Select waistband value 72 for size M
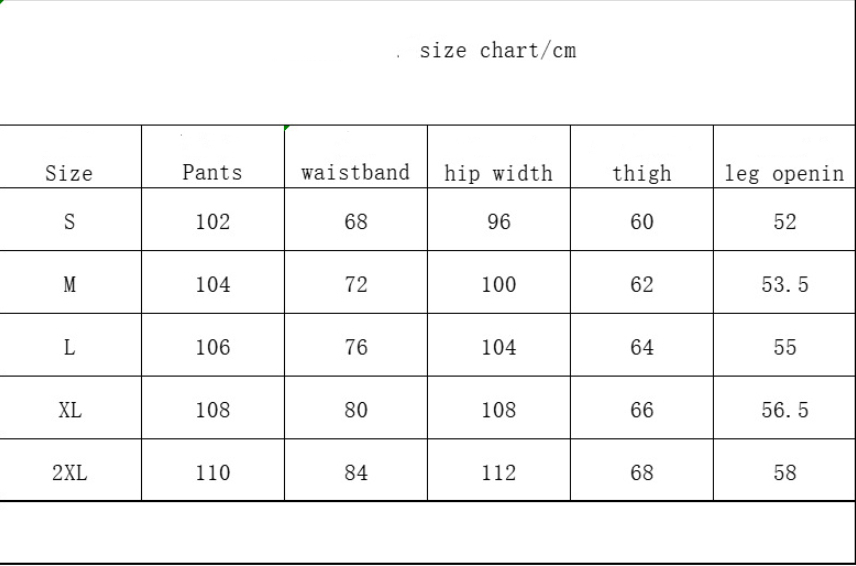This screenshot has width=856, height=566. point(356,285)
